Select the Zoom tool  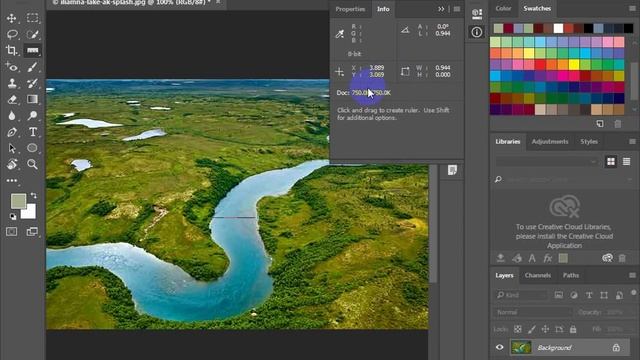(x=32, y=164)
